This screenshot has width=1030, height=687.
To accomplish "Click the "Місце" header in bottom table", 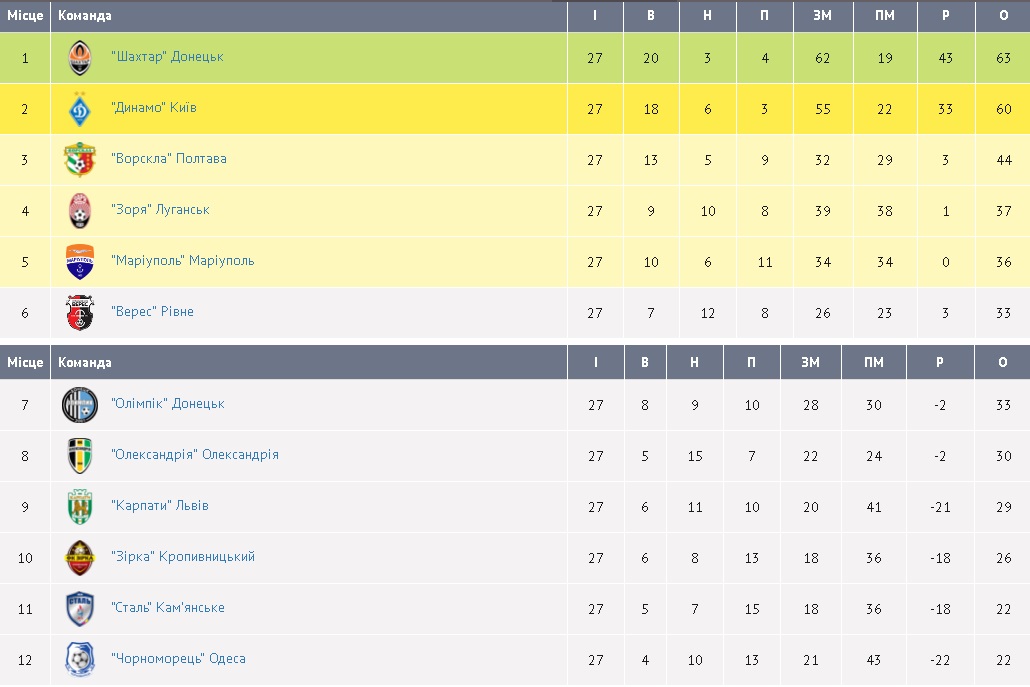I will (x=25, y=363).
